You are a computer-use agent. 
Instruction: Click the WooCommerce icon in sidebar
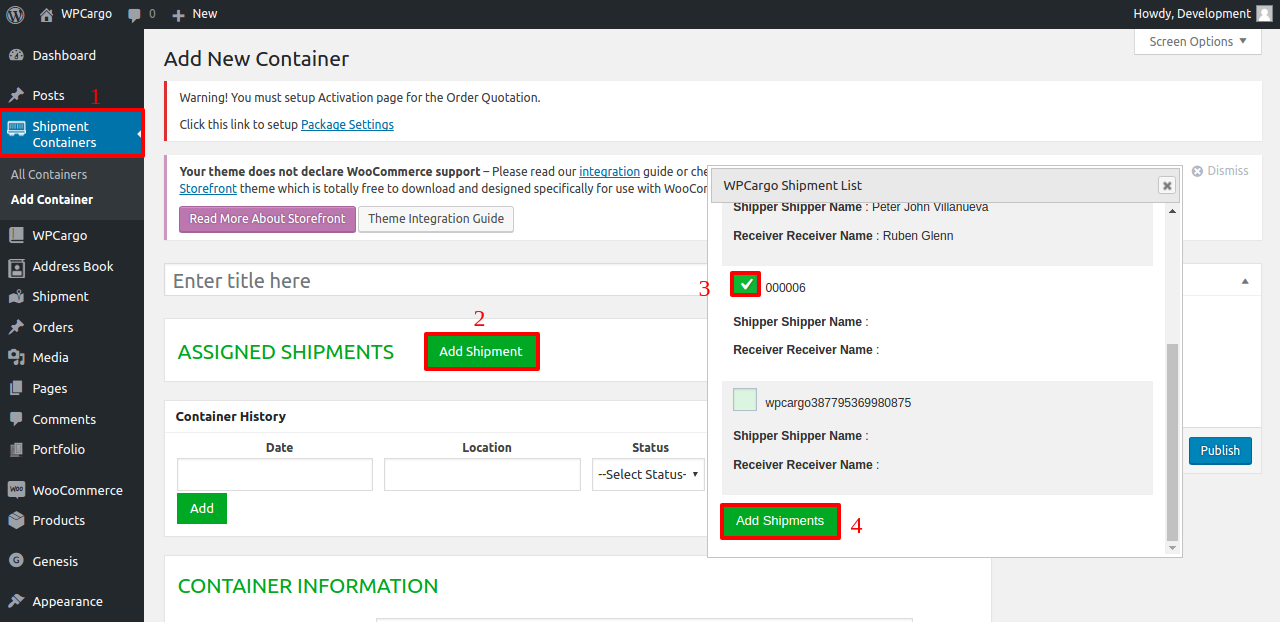click(16, 490)
